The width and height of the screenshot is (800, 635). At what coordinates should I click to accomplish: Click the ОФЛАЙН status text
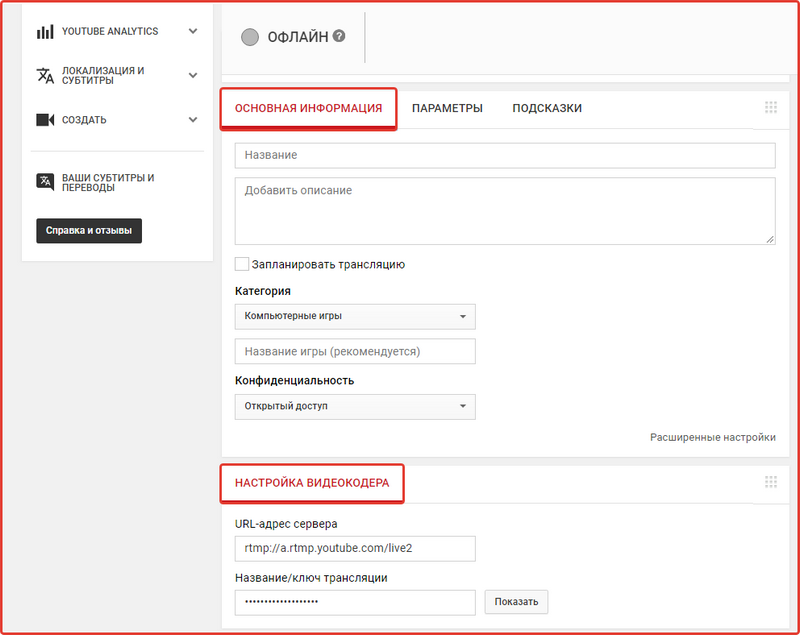click(x=298, y=37)
